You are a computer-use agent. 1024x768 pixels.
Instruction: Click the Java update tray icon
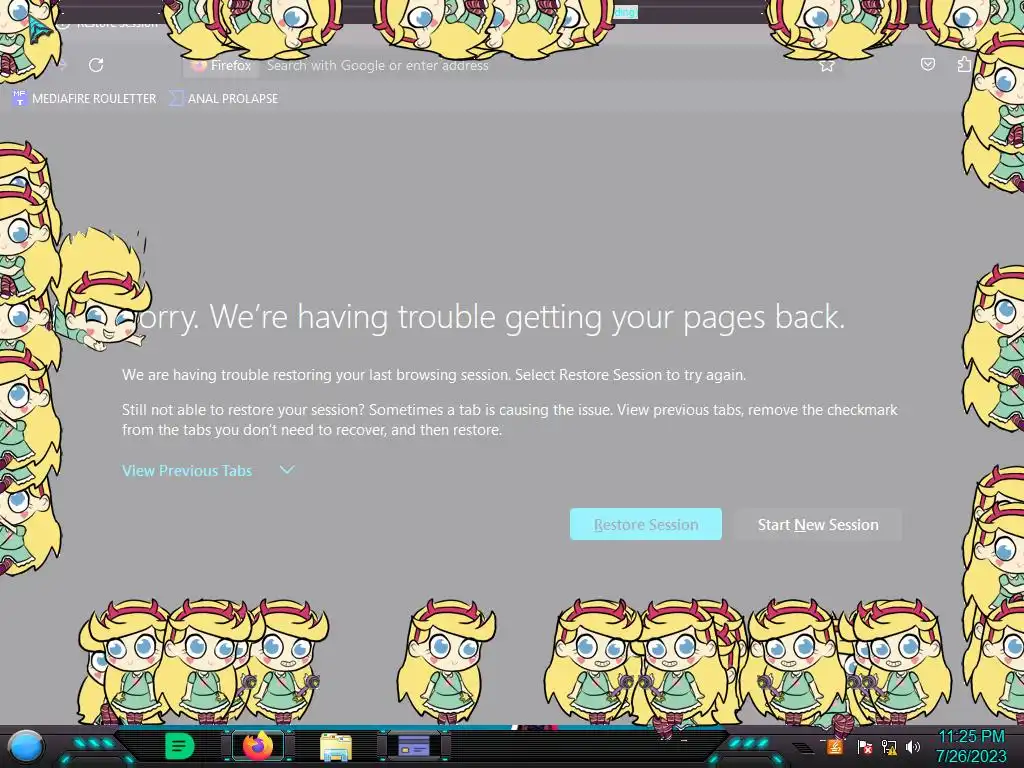pyautogui.click(x=834, y=746)
